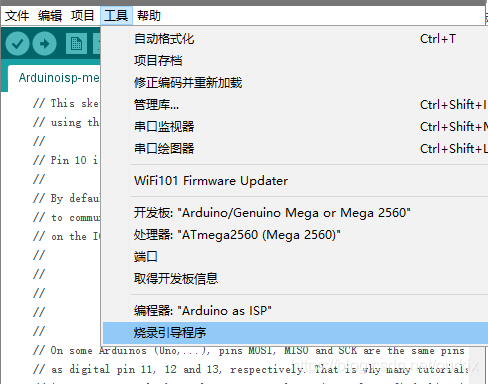Click comment line "// By defau"
Image resolution: width=488 pixels, height=384 pixels.
coord(66,198)
